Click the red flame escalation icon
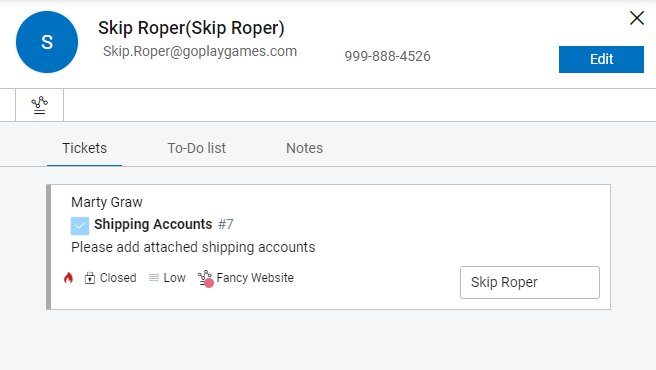 pyautogui.click(x=68, y=278)
